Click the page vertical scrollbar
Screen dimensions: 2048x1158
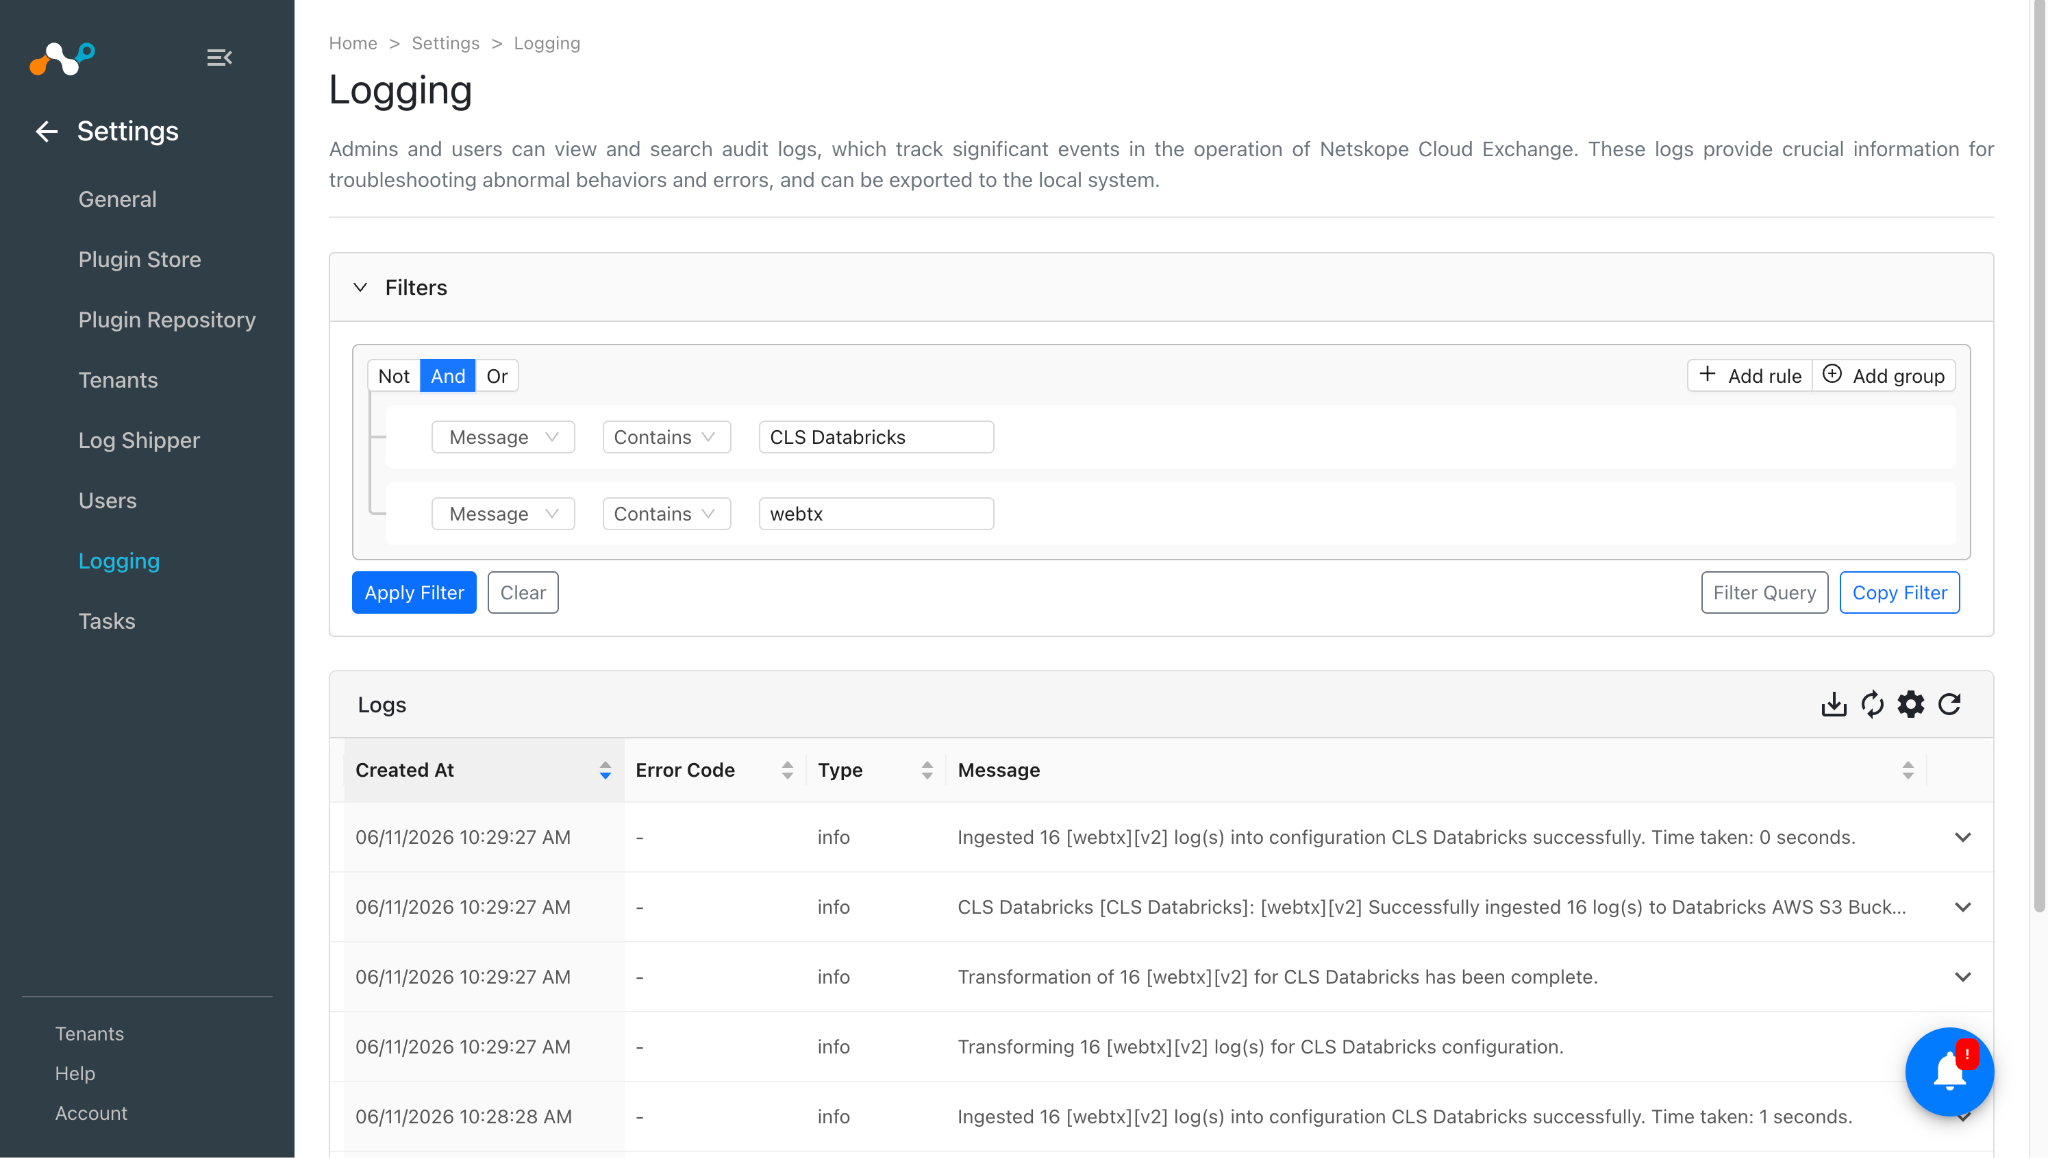click(x=2039, y=457)
